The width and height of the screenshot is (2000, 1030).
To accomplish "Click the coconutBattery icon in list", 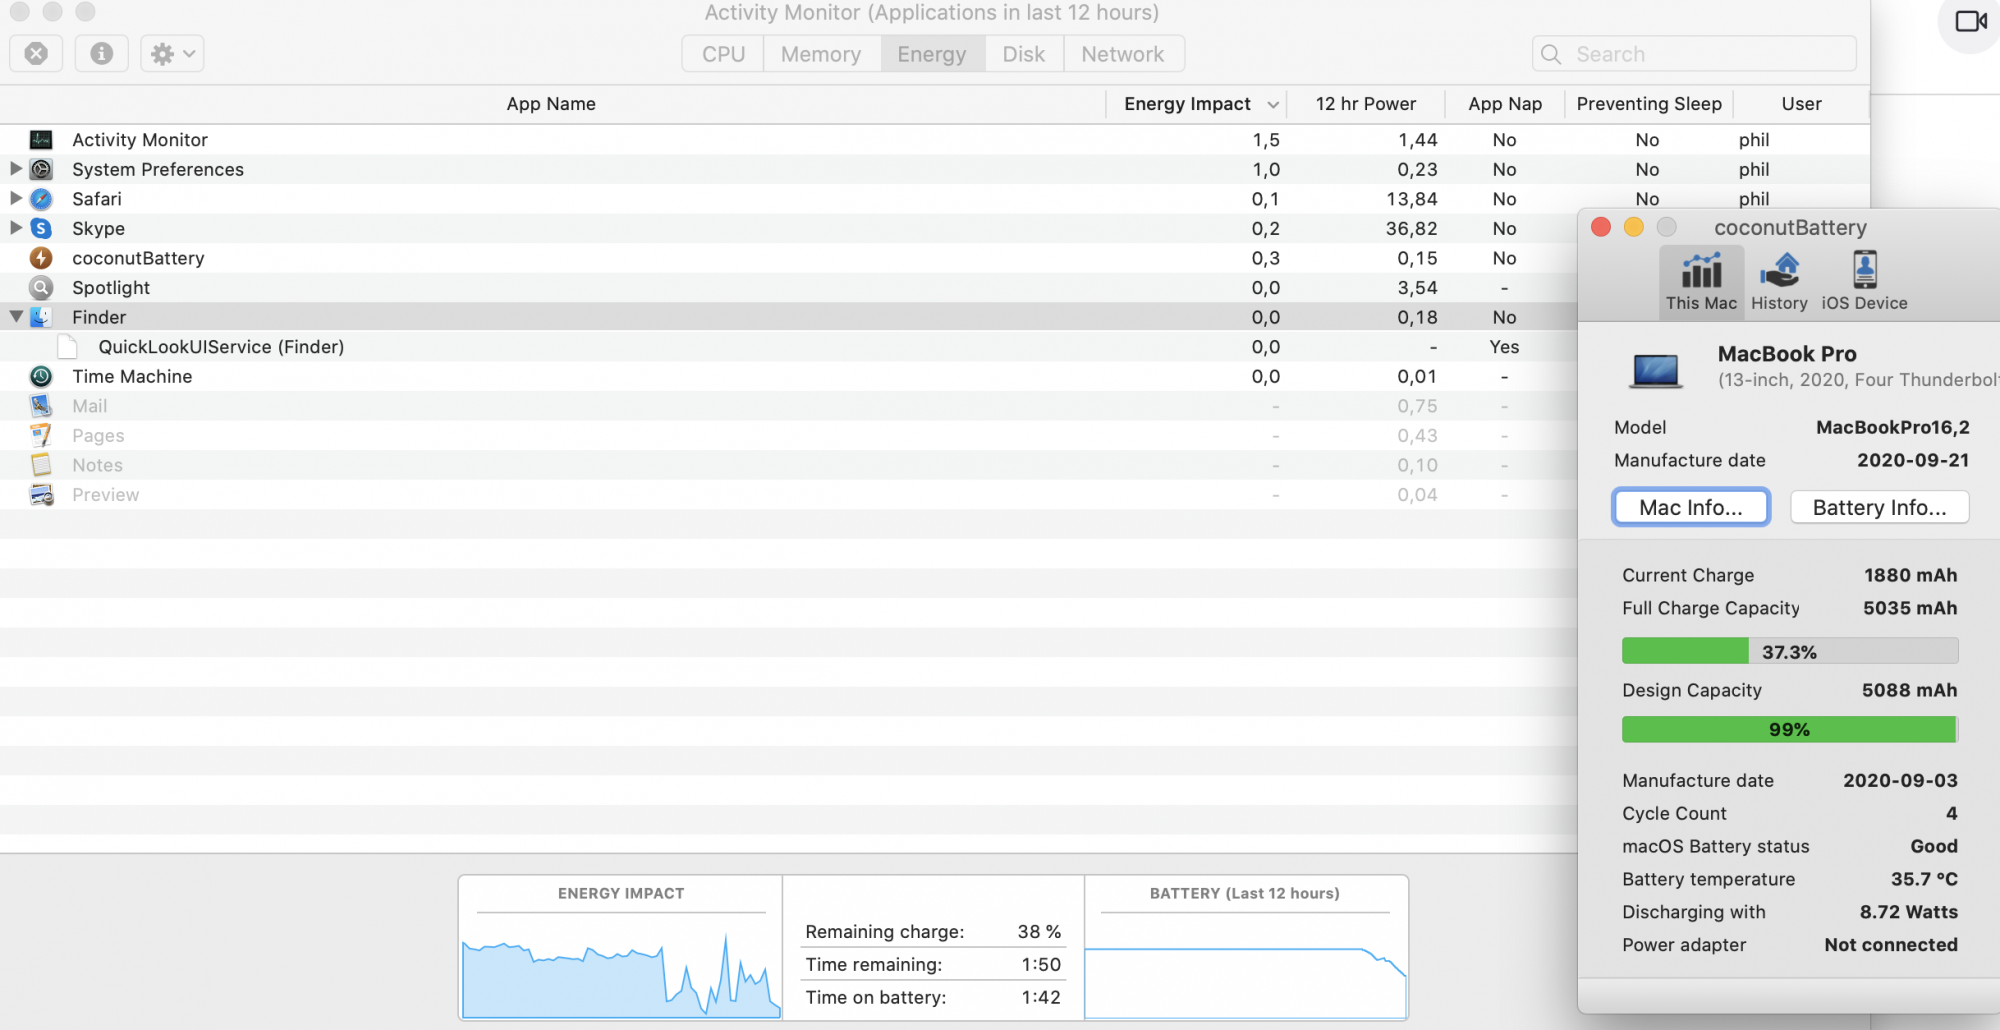I will (x=41, y=258).
